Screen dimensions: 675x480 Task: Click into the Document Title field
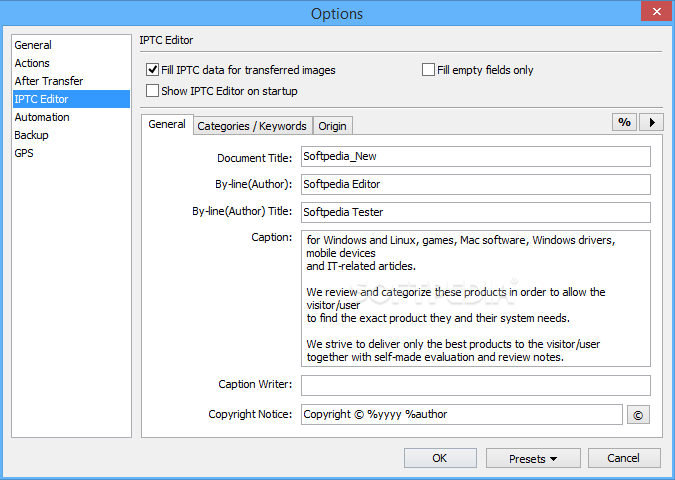click(476, 157)
